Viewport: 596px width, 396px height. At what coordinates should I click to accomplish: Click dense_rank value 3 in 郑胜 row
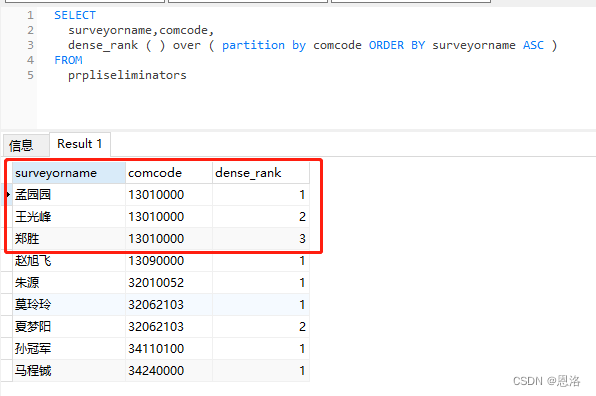[261, 239]
